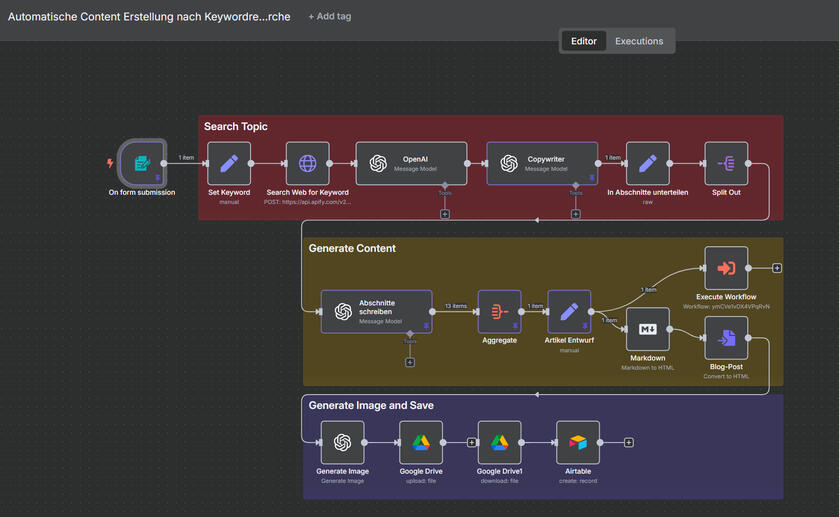This screenshot has height=517, width=839.
Task: Click the Set Keyword pencil node
Action: point(229,163)
